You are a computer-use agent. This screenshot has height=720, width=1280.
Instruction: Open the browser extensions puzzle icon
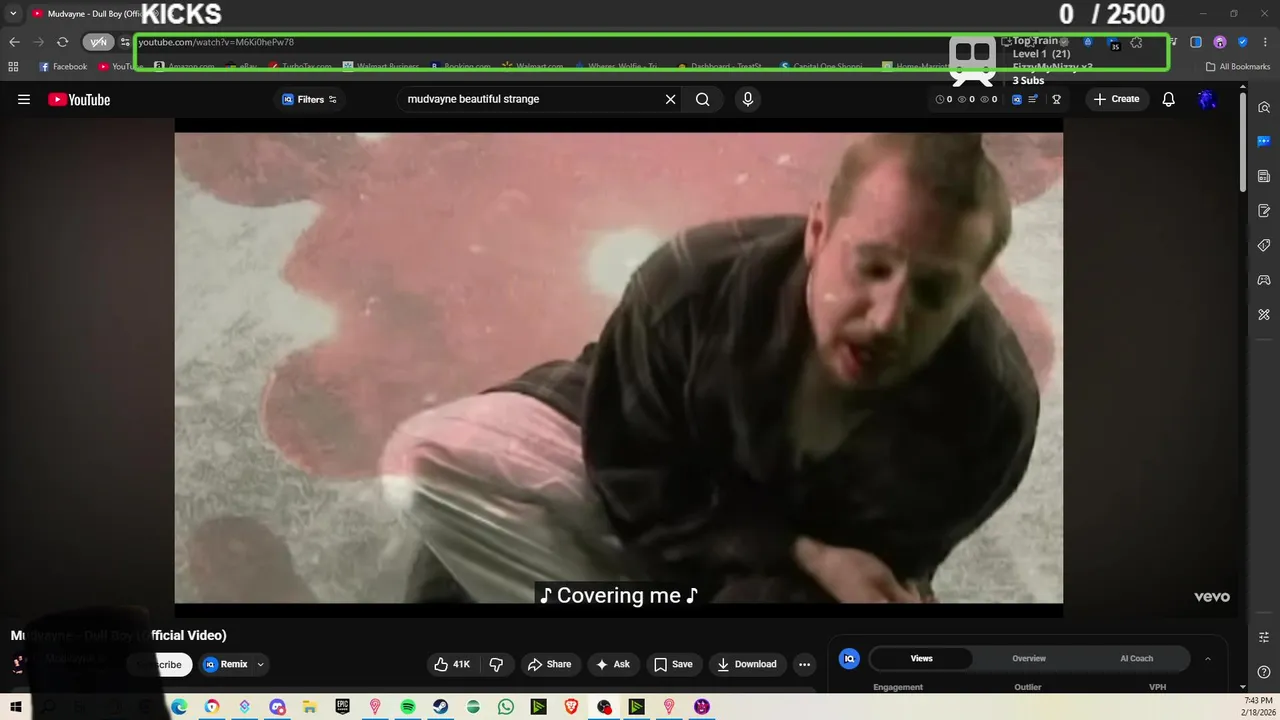(x=1136, y=43)
